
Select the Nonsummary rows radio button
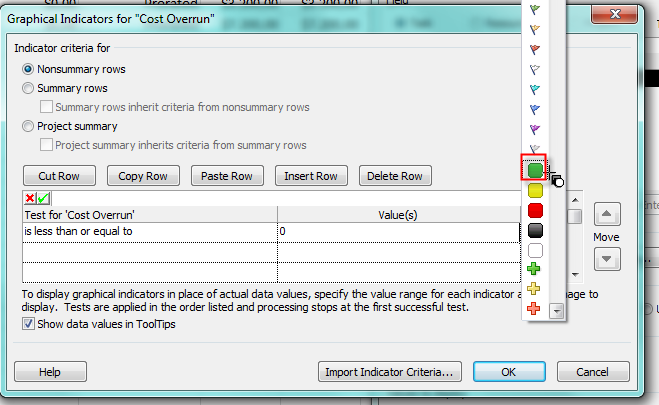click(28, 69)
